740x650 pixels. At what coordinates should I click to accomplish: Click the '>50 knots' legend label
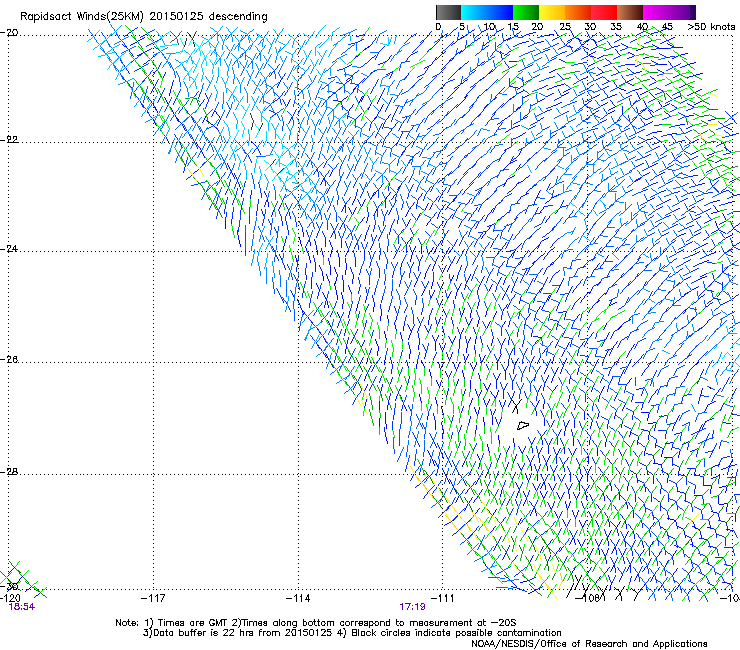(711, 27)
